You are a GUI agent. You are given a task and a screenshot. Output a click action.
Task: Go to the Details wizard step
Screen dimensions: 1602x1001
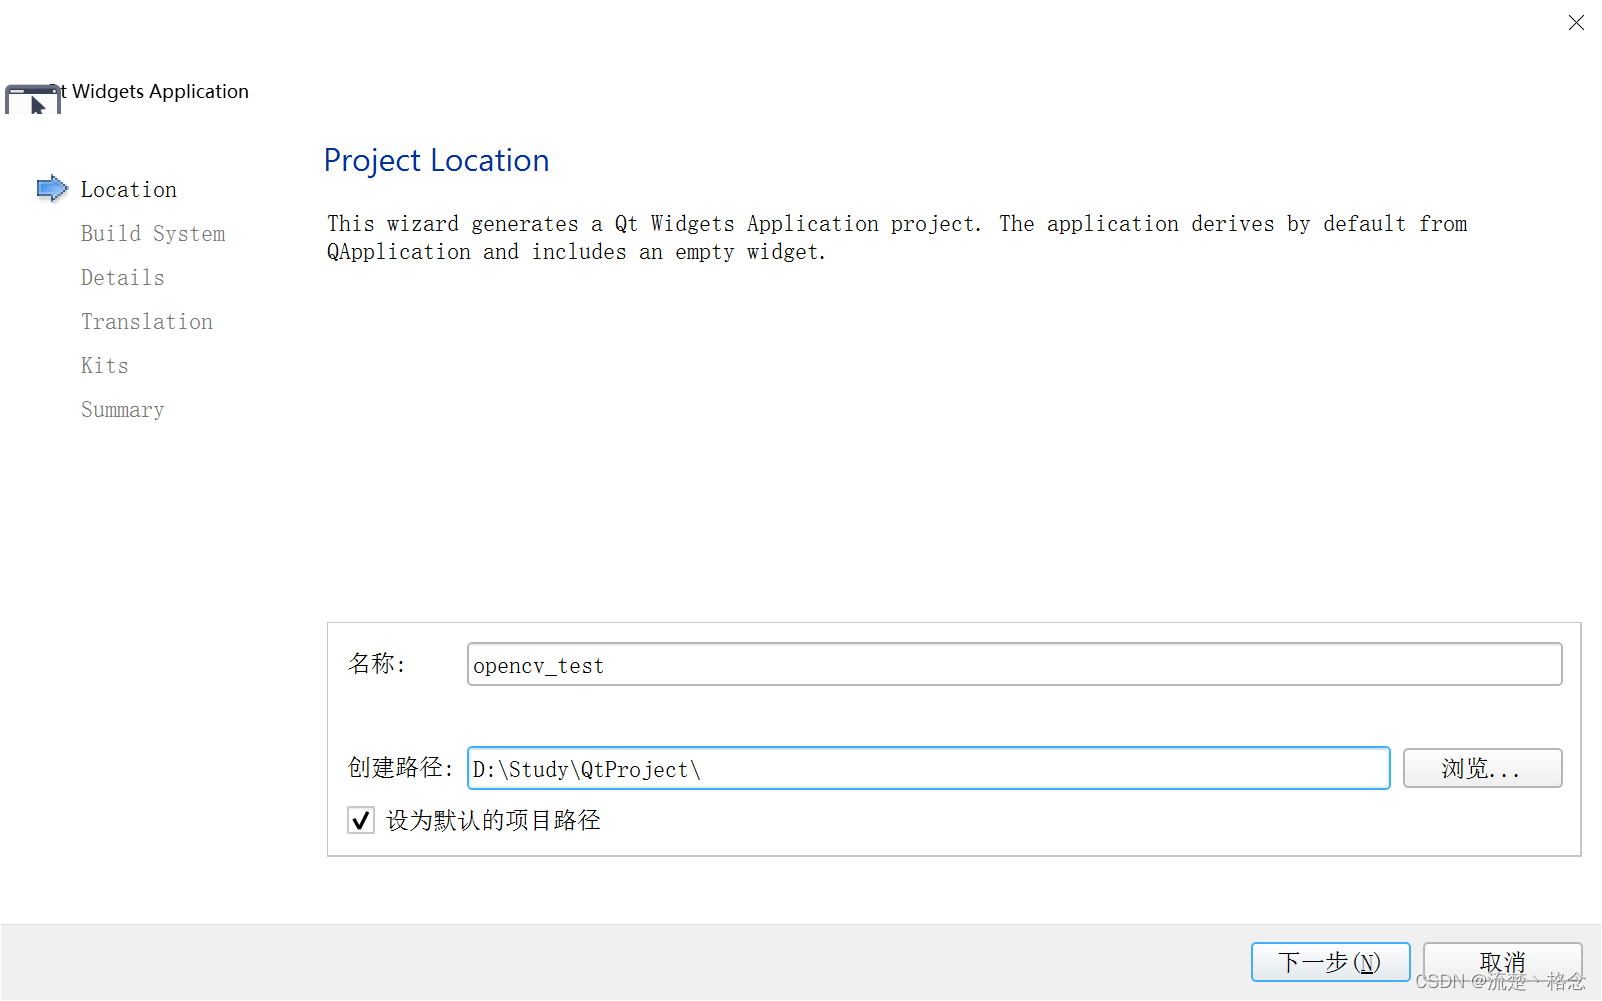(123, 277)
